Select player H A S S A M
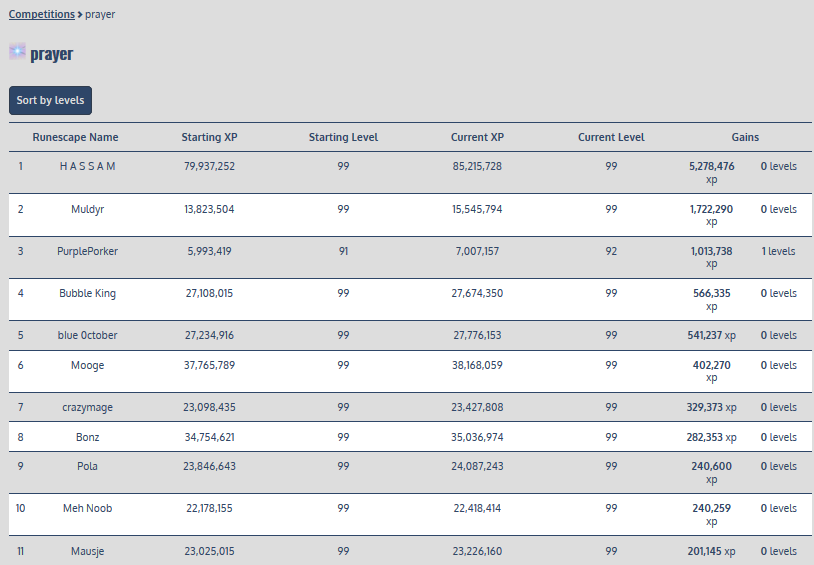 coord(88,166)
